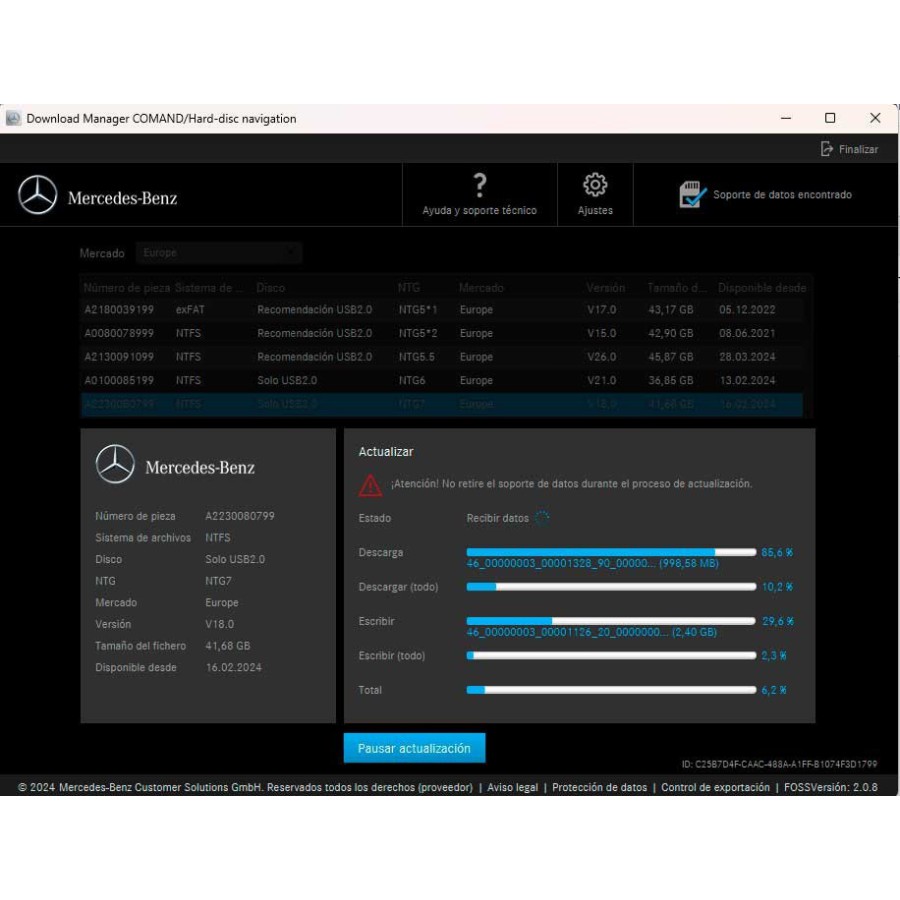This screenshot has height=900, width=900.
Task: Click the Mercedes-Benz star in the details panel
Action: [x=117, y=463]
